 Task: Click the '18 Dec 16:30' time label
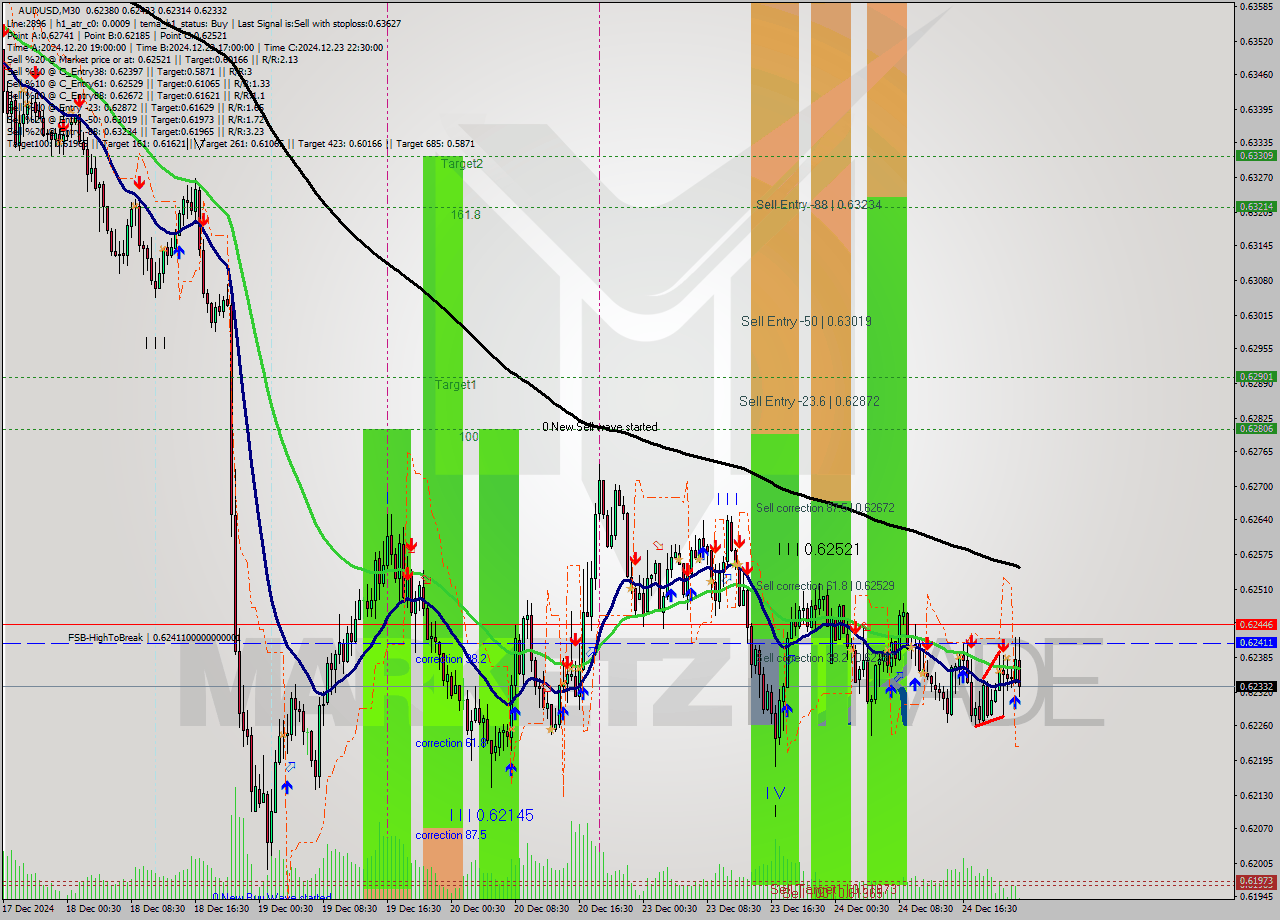click(x=223, y=909)
